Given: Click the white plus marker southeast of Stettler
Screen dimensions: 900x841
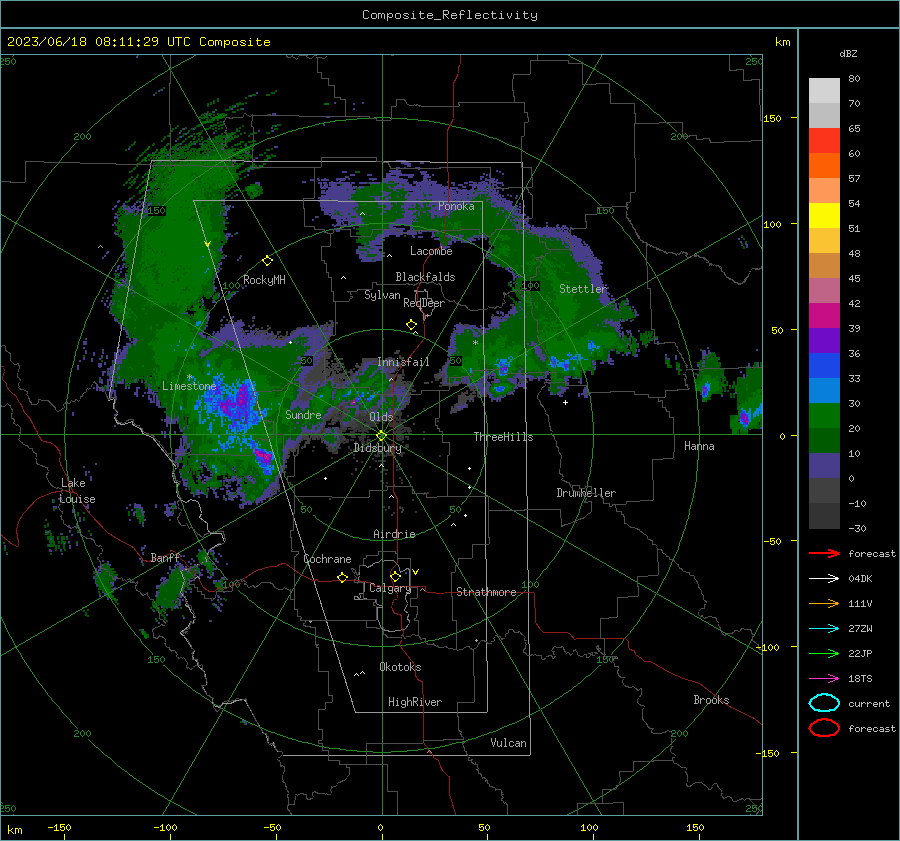Looking at the screenshot, I should coord(565,402).
